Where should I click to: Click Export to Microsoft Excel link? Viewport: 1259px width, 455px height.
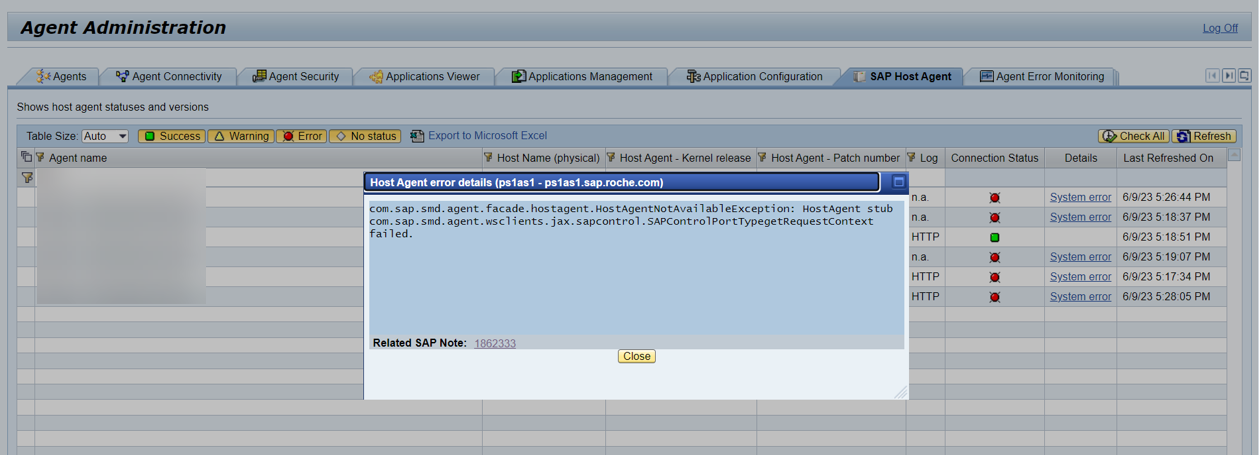tap(487, 136)
